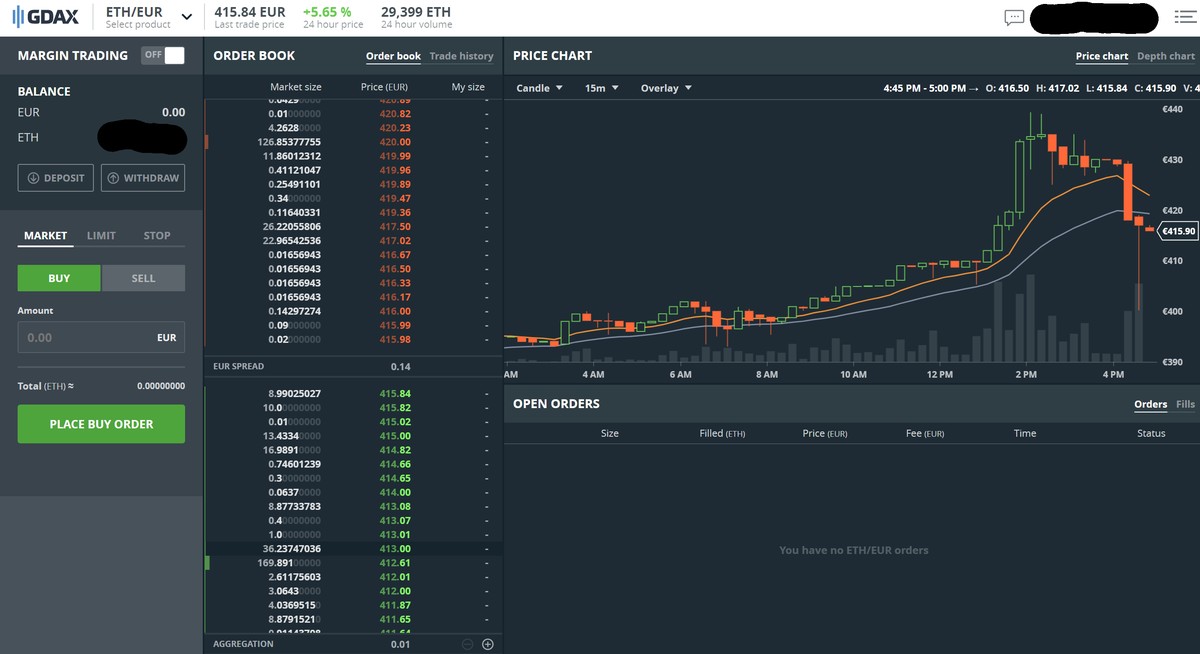Click the €415.90 current price marker
The image size is (1200, 654).
coord(1176,231)
